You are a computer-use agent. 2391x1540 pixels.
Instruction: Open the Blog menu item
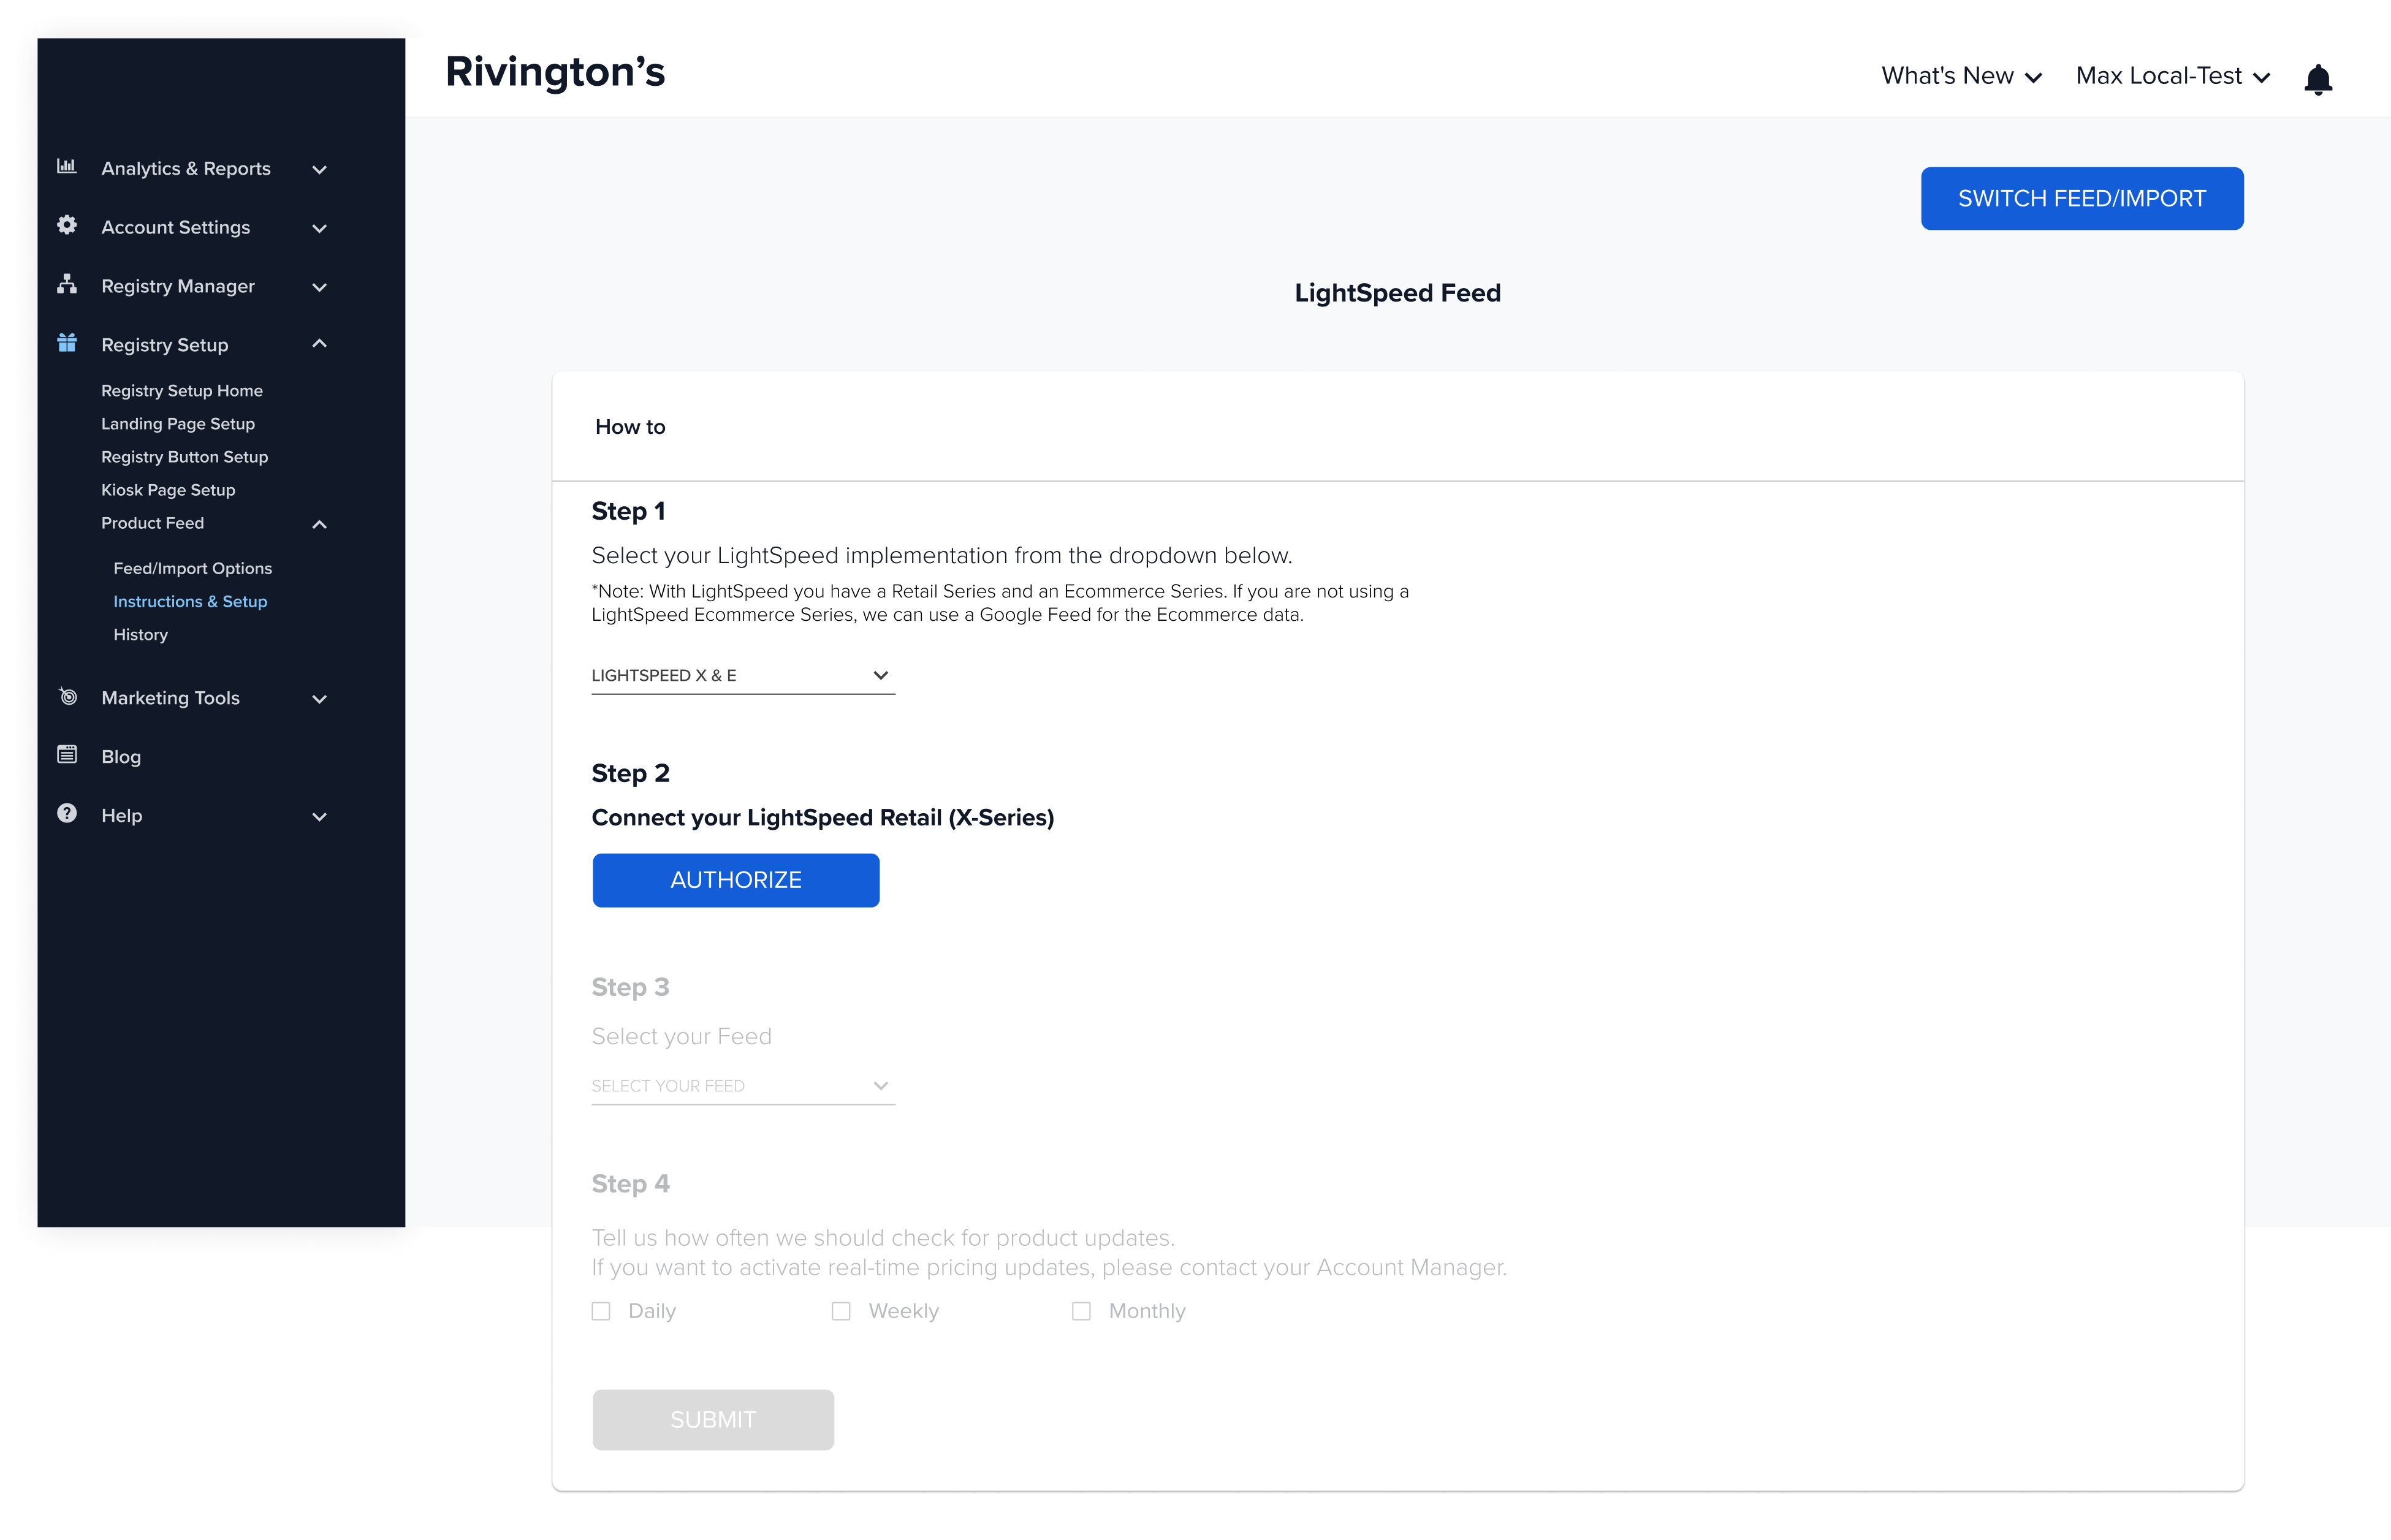click(121, 756)
